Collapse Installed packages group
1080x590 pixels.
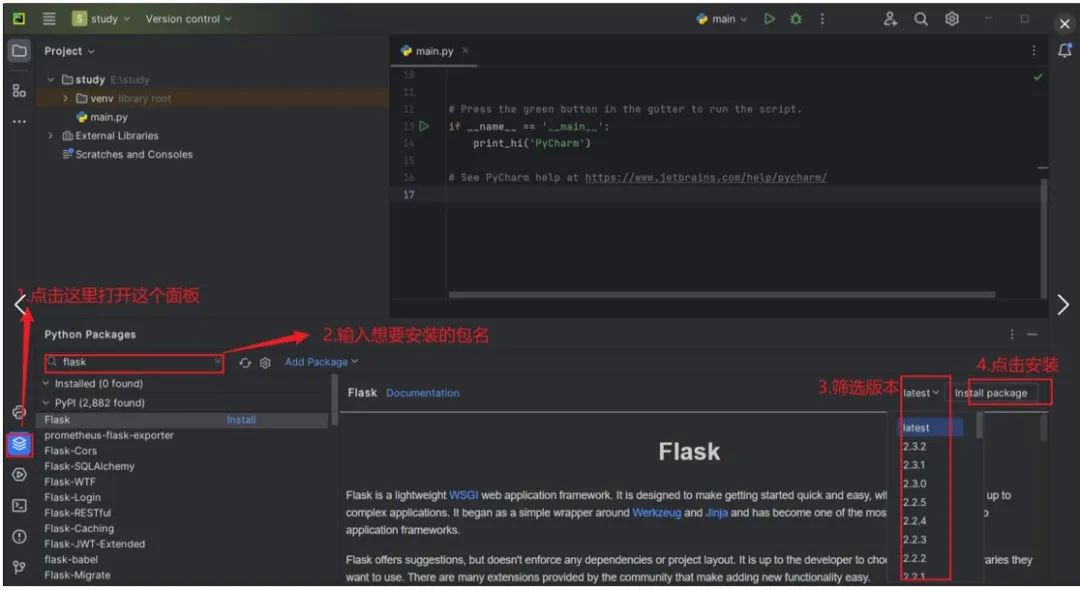click(x=46, y=383)
